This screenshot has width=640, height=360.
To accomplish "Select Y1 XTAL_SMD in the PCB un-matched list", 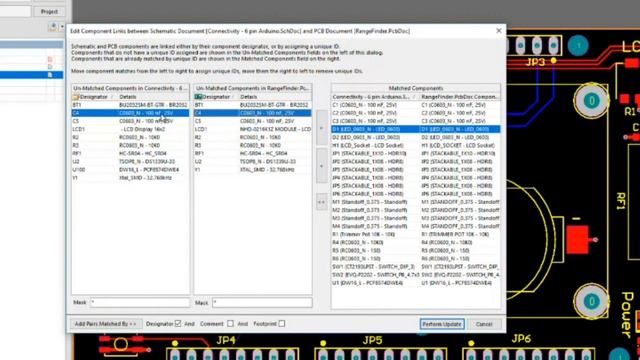I will 253,170.
